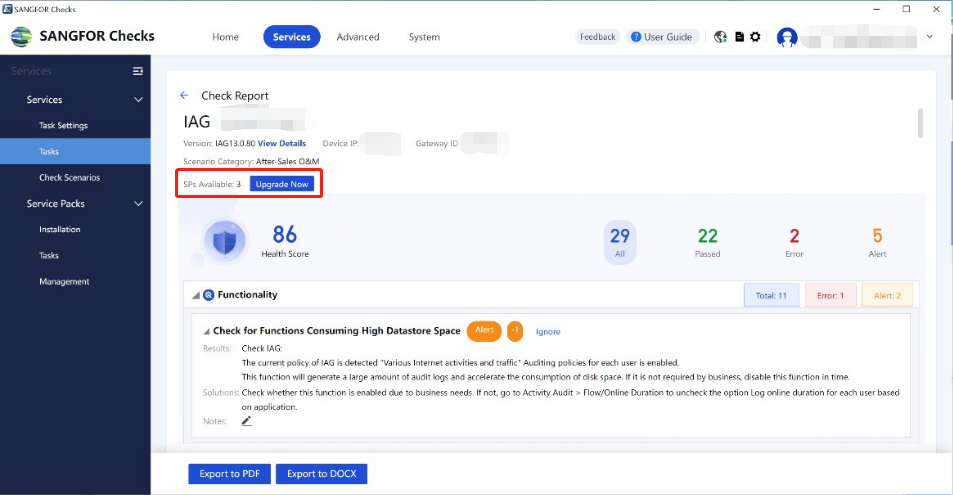Click the Functionality category icon
Screen dimensions: 953x495
pos(208,295)
